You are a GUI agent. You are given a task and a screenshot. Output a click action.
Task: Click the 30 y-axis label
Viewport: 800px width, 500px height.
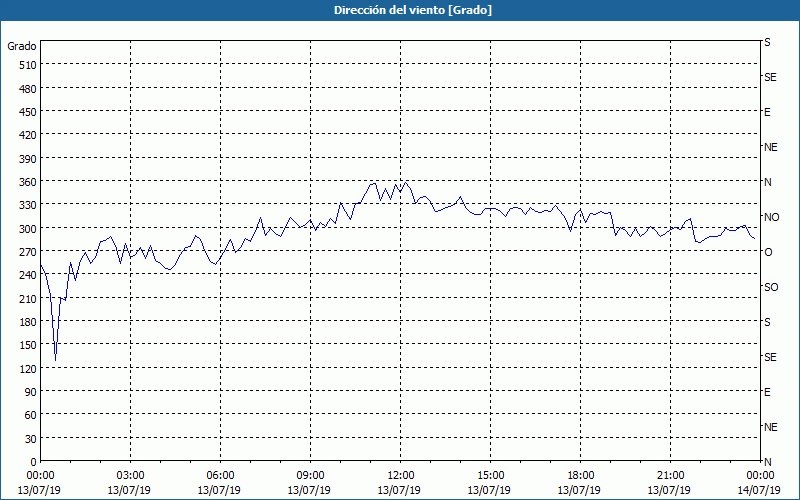(x=31, y=439)
